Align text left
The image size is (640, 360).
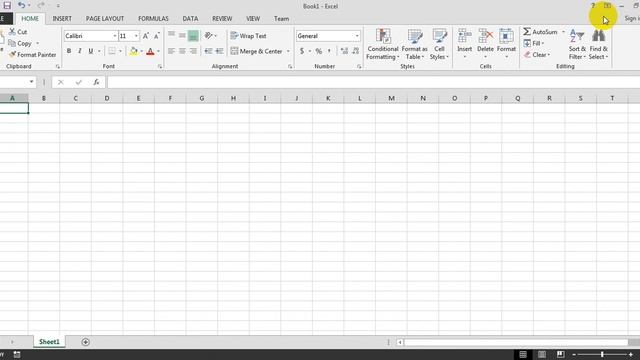pyautogui.click(x=171, y=51)
